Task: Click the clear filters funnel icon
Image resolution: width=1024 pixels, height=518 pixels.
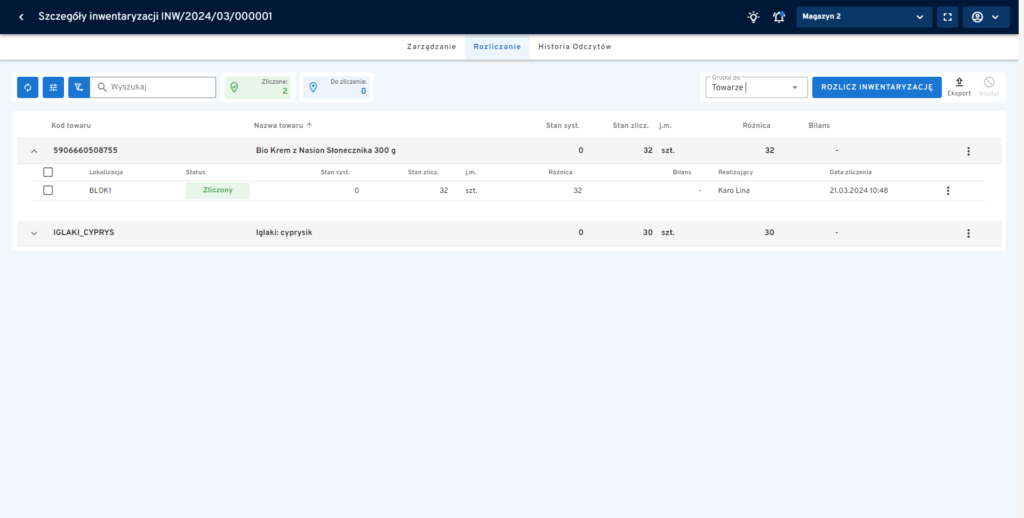Action: pyautogui.click(x=79, y=88)
